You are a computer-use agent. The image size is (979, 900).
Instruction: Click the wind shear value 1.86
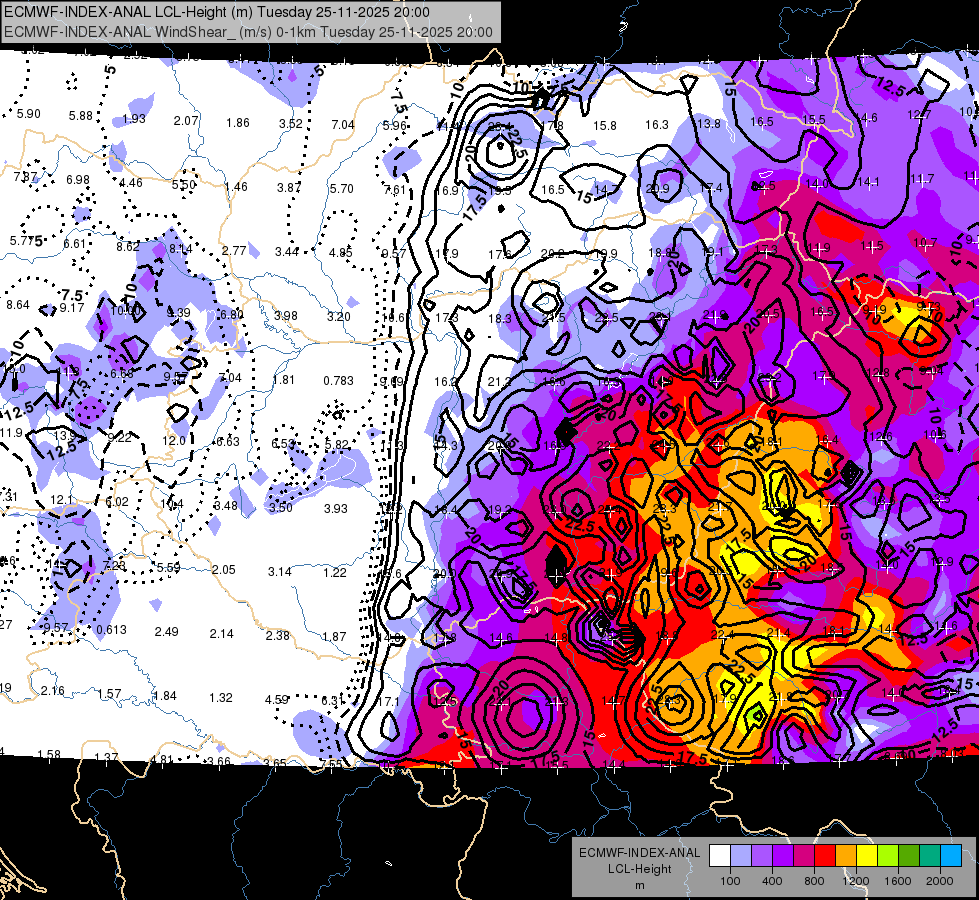(x=238, y=122)
